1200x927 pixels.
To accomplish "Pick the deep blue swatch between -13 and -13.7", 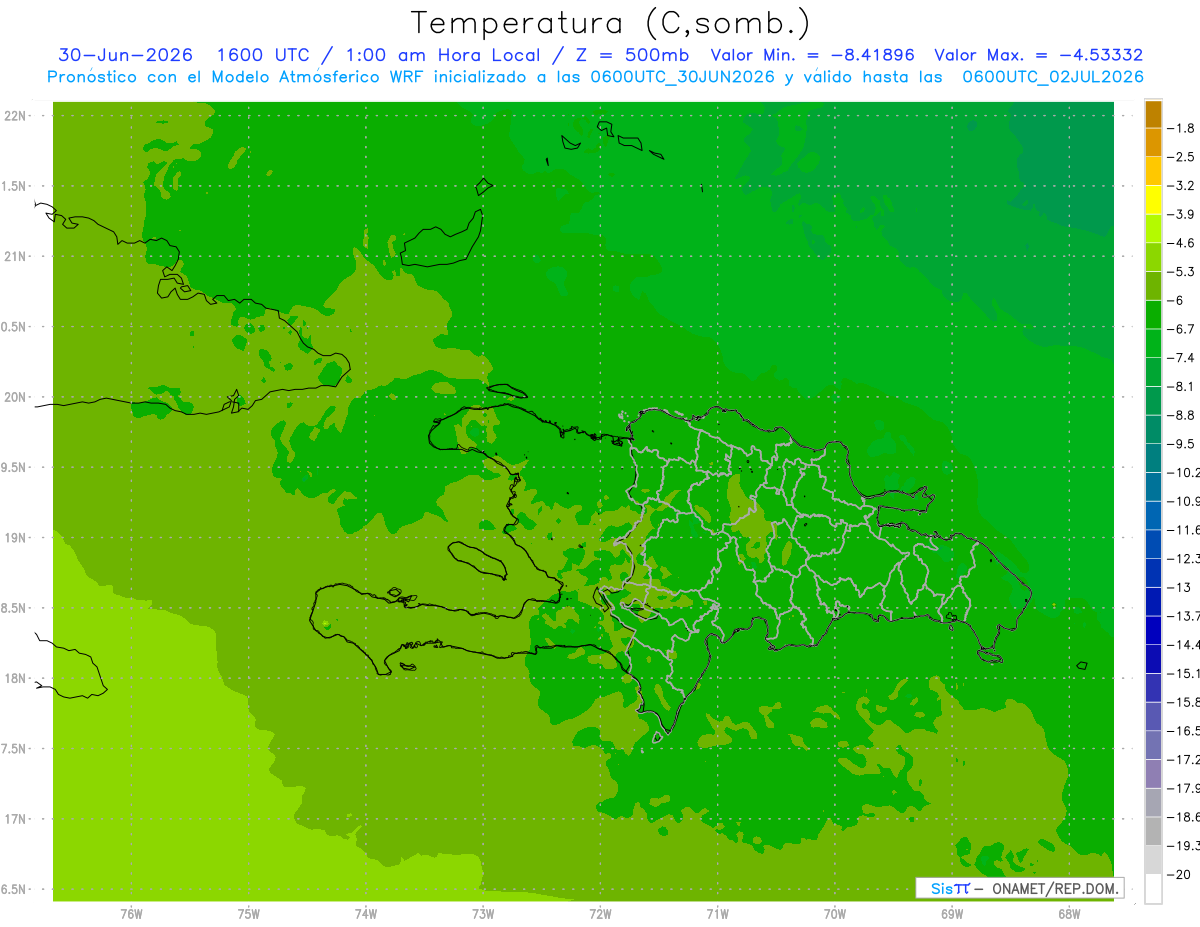I will click(x=1153, y=602).
